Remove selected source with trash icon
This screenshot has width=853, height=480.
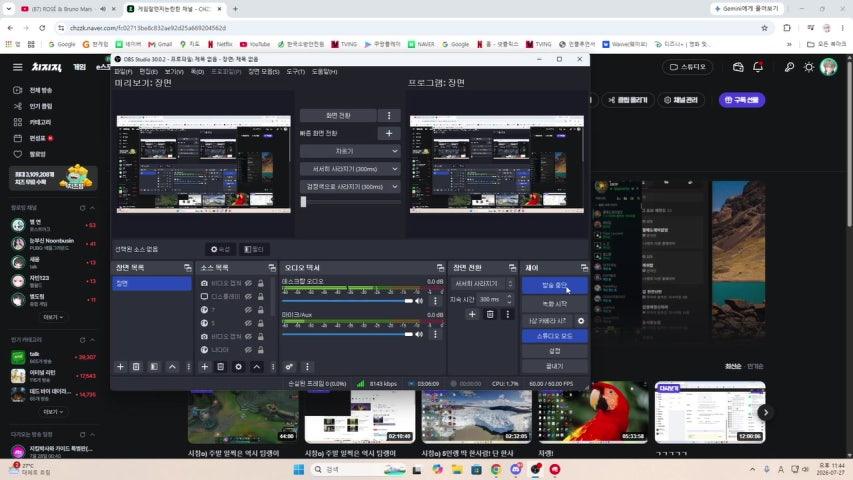[x=220, y=367]
